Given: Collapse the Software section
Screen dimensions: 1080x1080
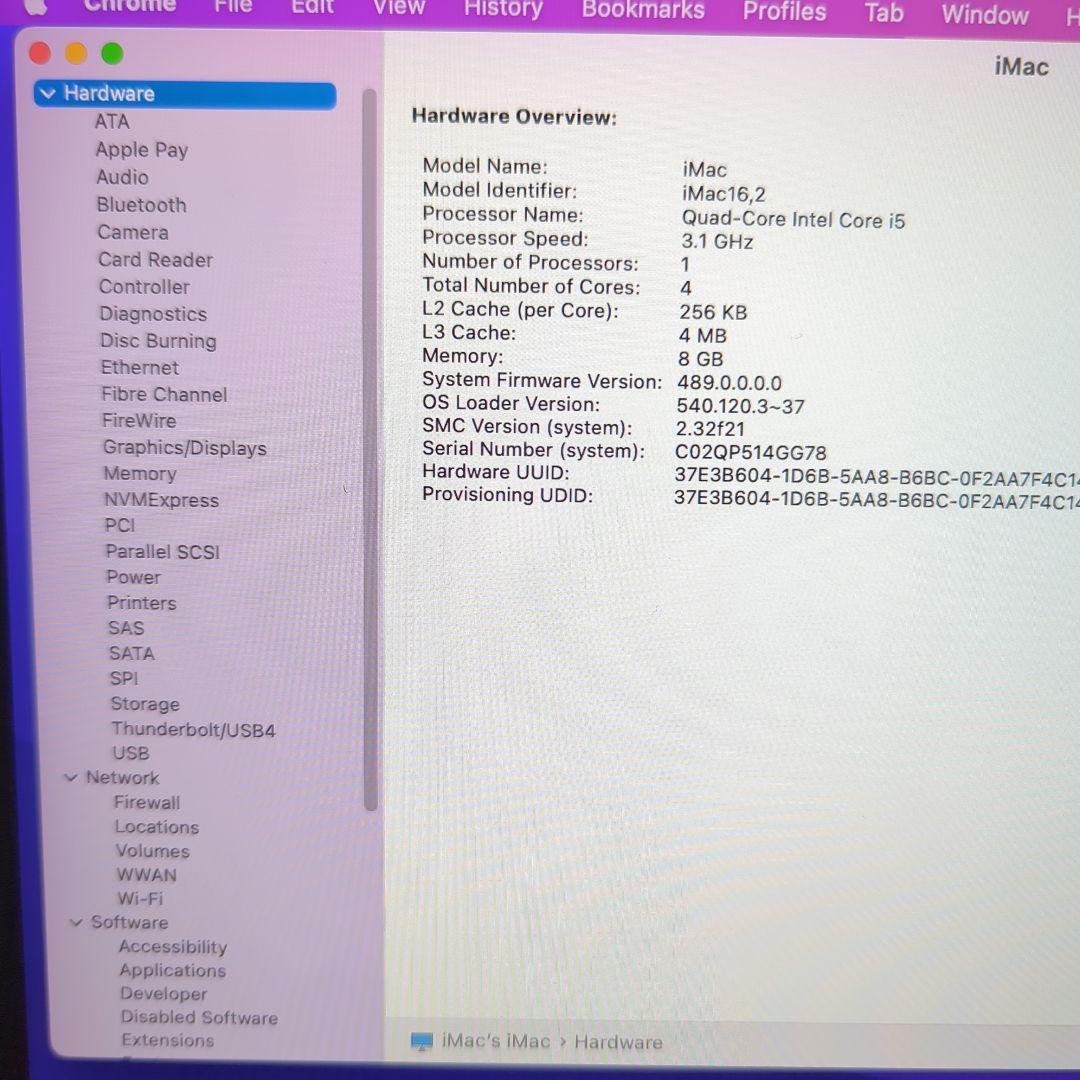Looking at the screenshot, I should (x=76, y=922).
